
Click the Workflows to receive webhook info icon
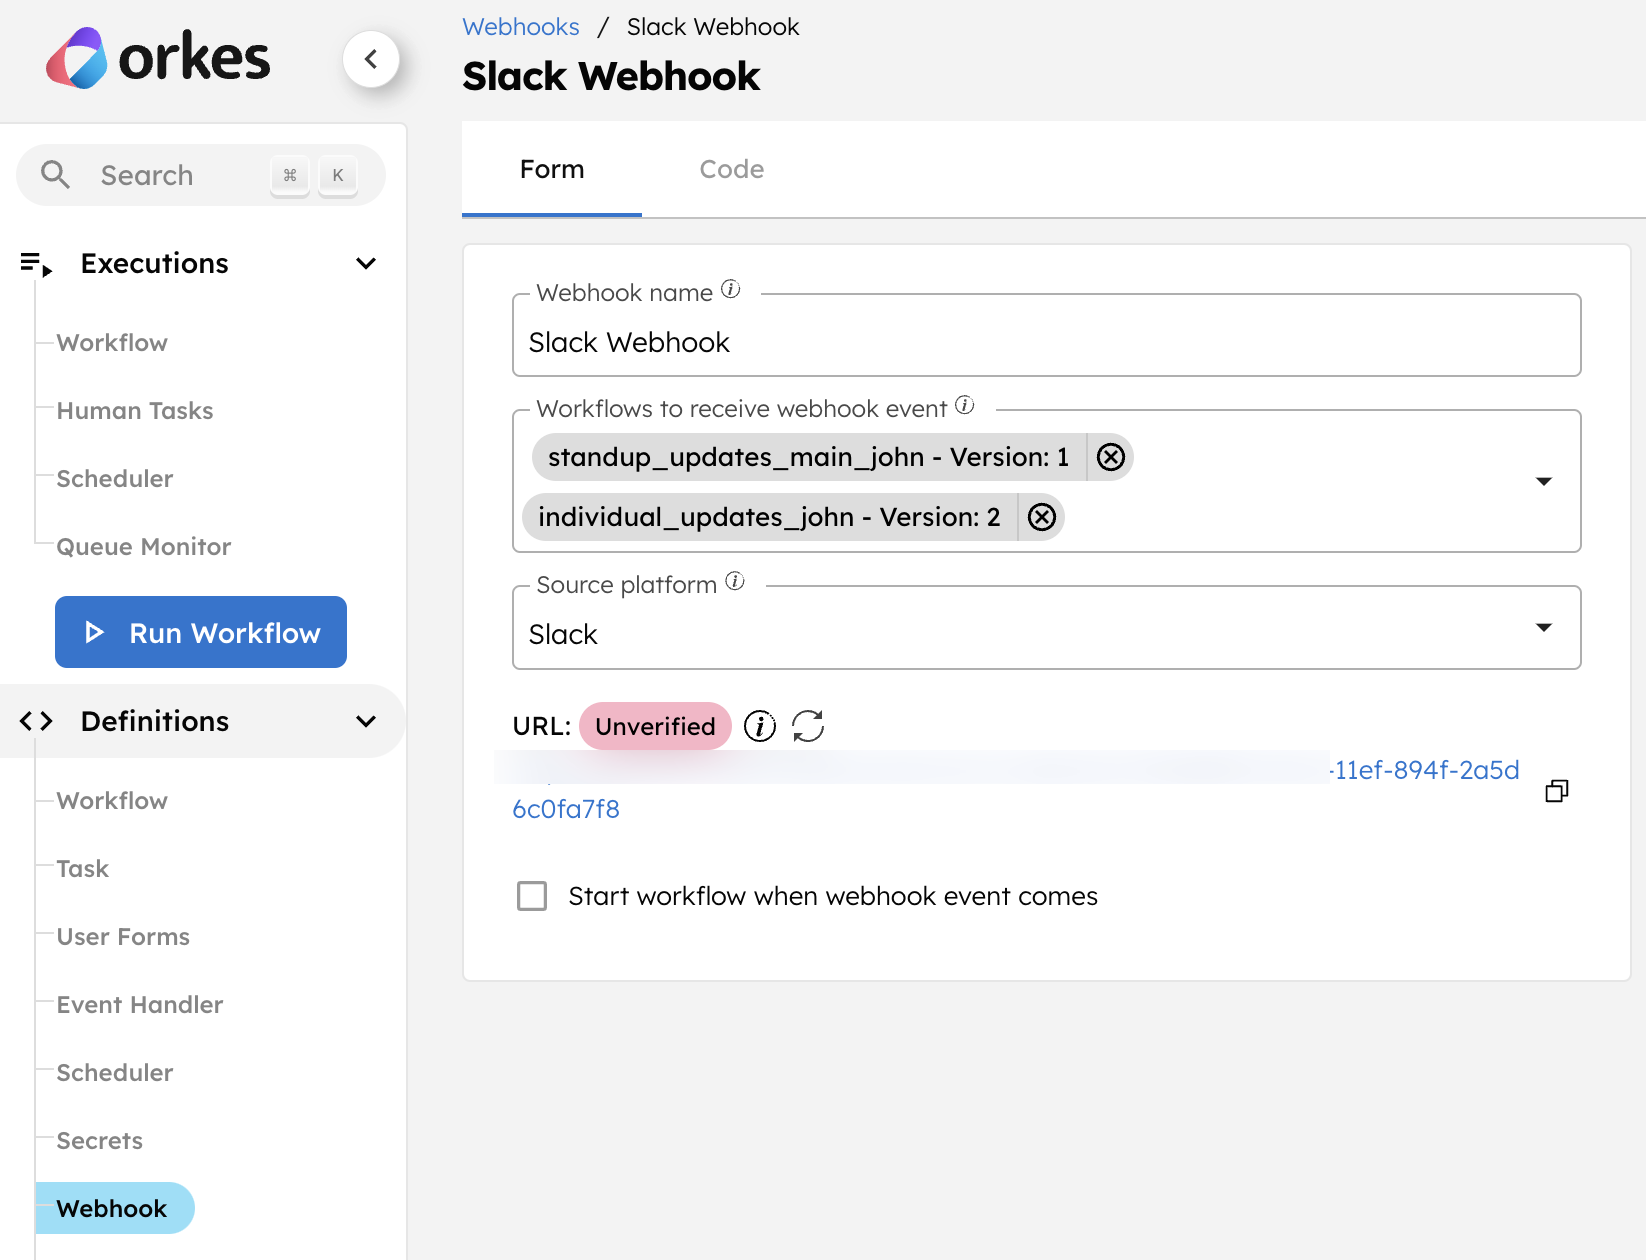point(965,405)
